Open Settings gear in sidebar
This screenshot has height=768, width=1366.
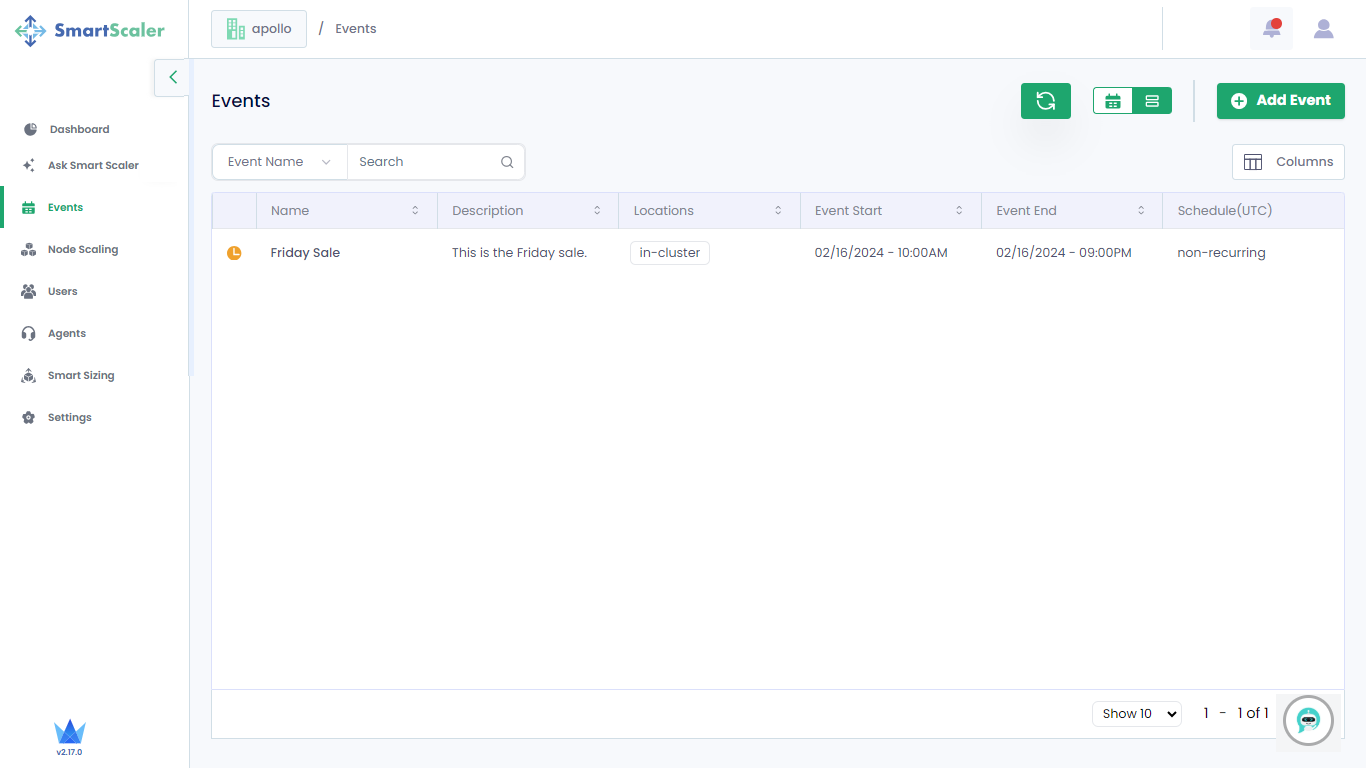coord(69,418)
